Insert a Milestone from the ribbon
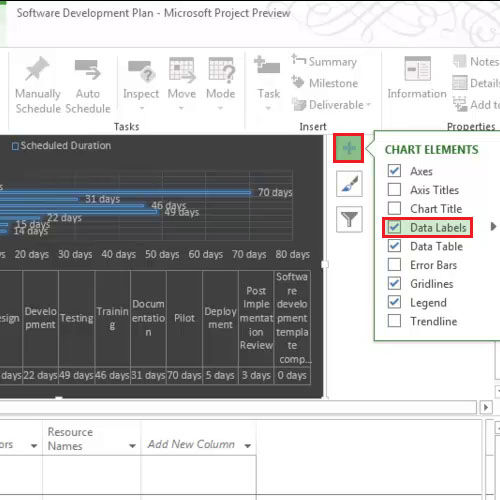The height and width of the screenshot is (500, 500). pos(325,83)
